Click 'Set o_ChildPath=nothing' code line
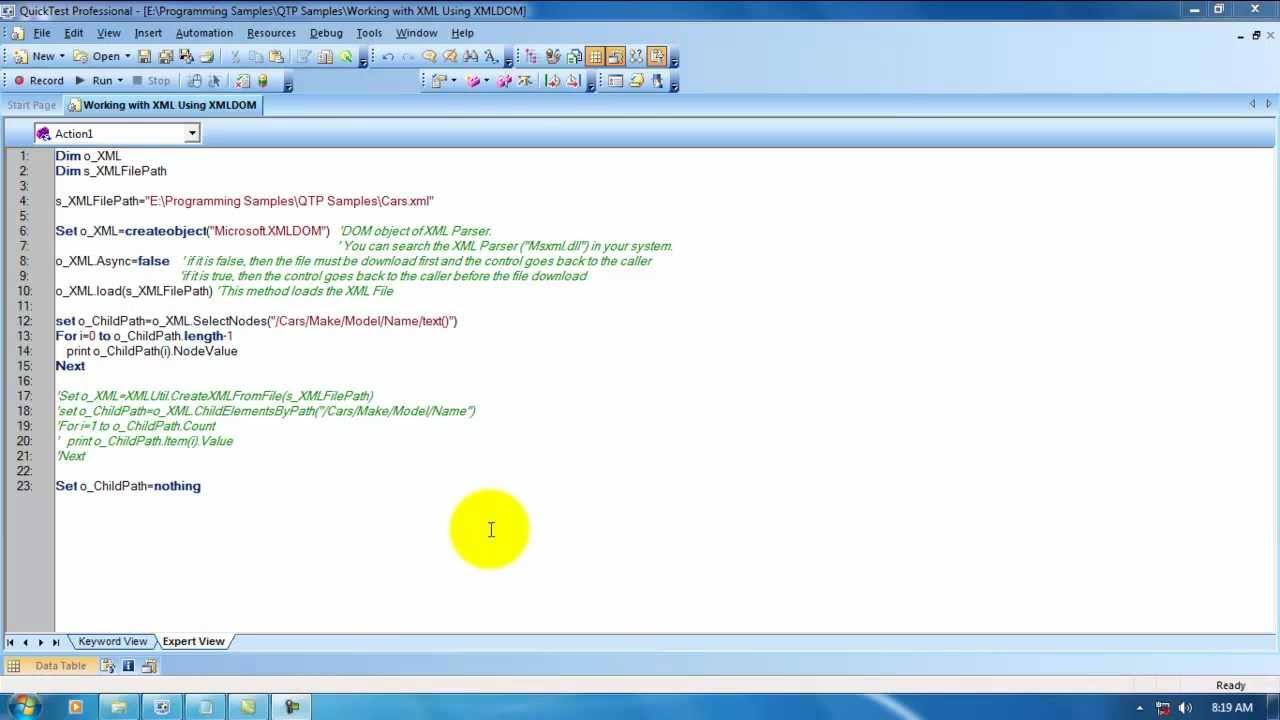The image size is (1280, 720). 128,486
